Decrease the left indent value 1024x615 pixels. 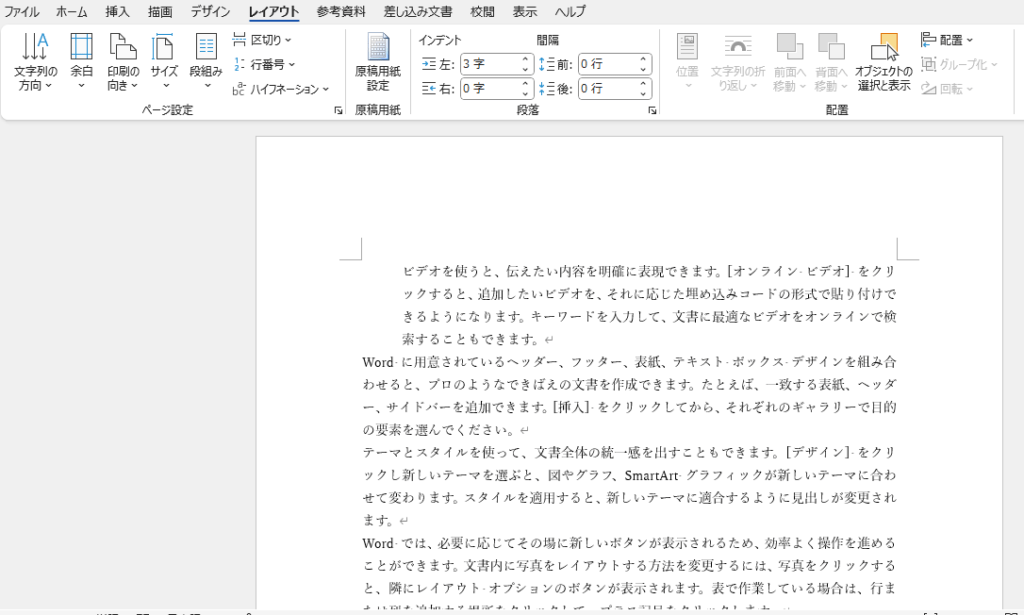coord(525,69)
